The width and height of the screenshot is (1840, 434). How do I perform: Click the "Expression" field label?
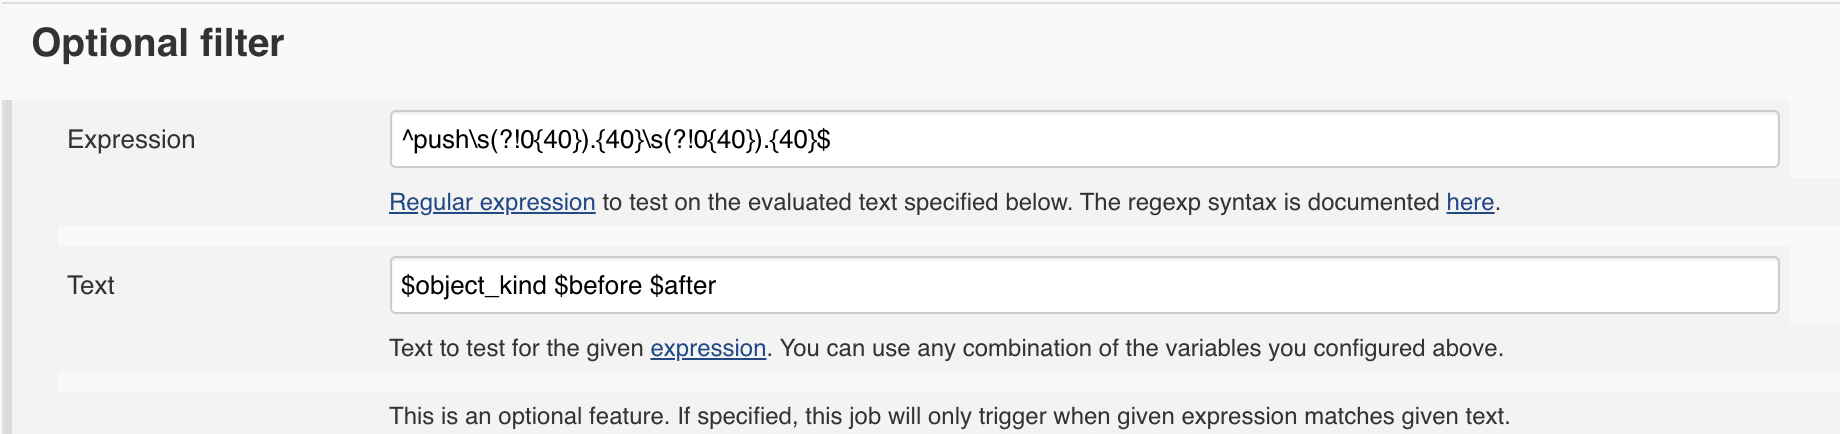(x=131, y=140)
